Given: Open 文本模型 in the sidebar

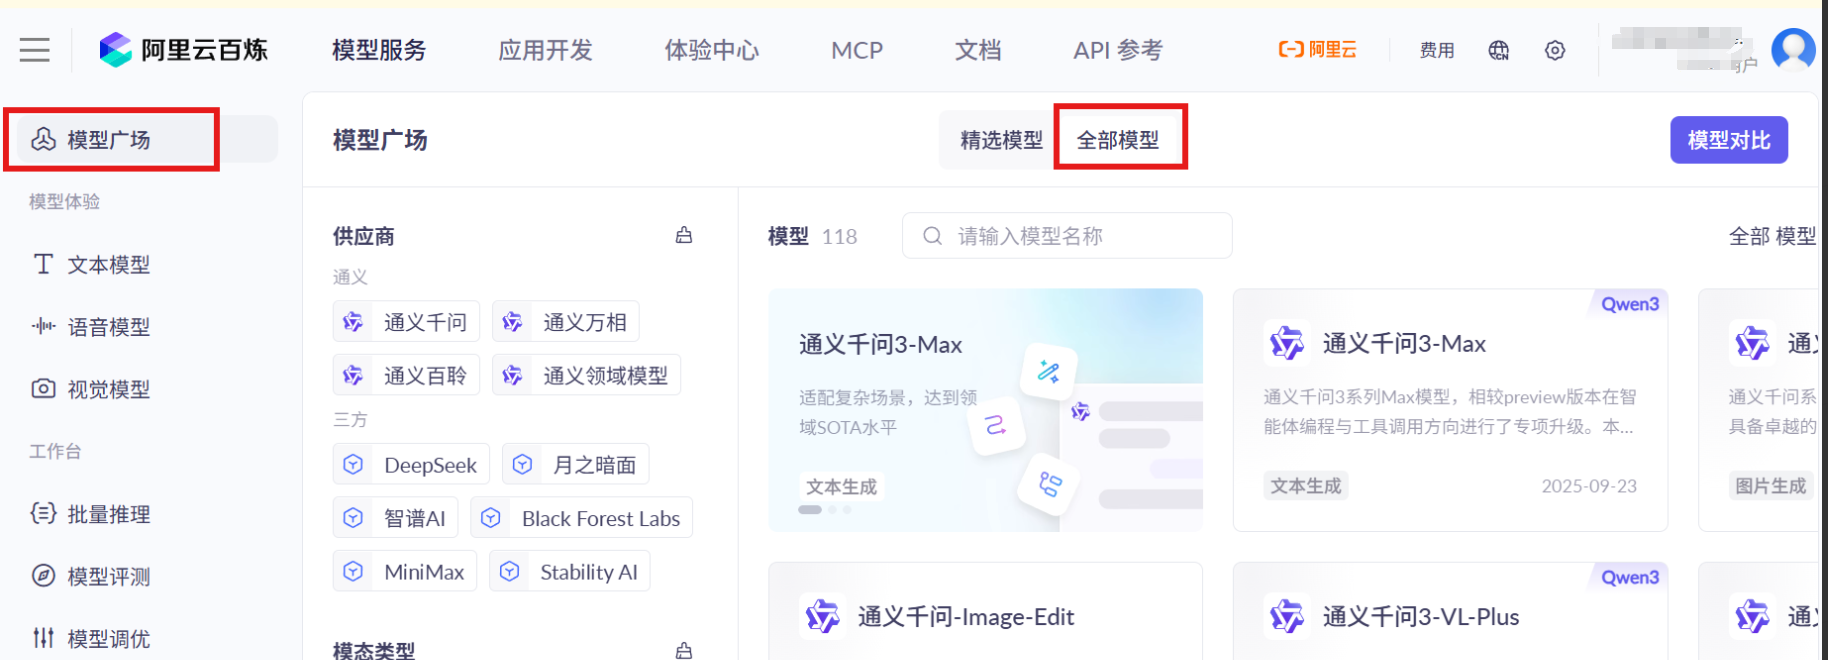Looking at the screenshot, I should click(109, 265).
